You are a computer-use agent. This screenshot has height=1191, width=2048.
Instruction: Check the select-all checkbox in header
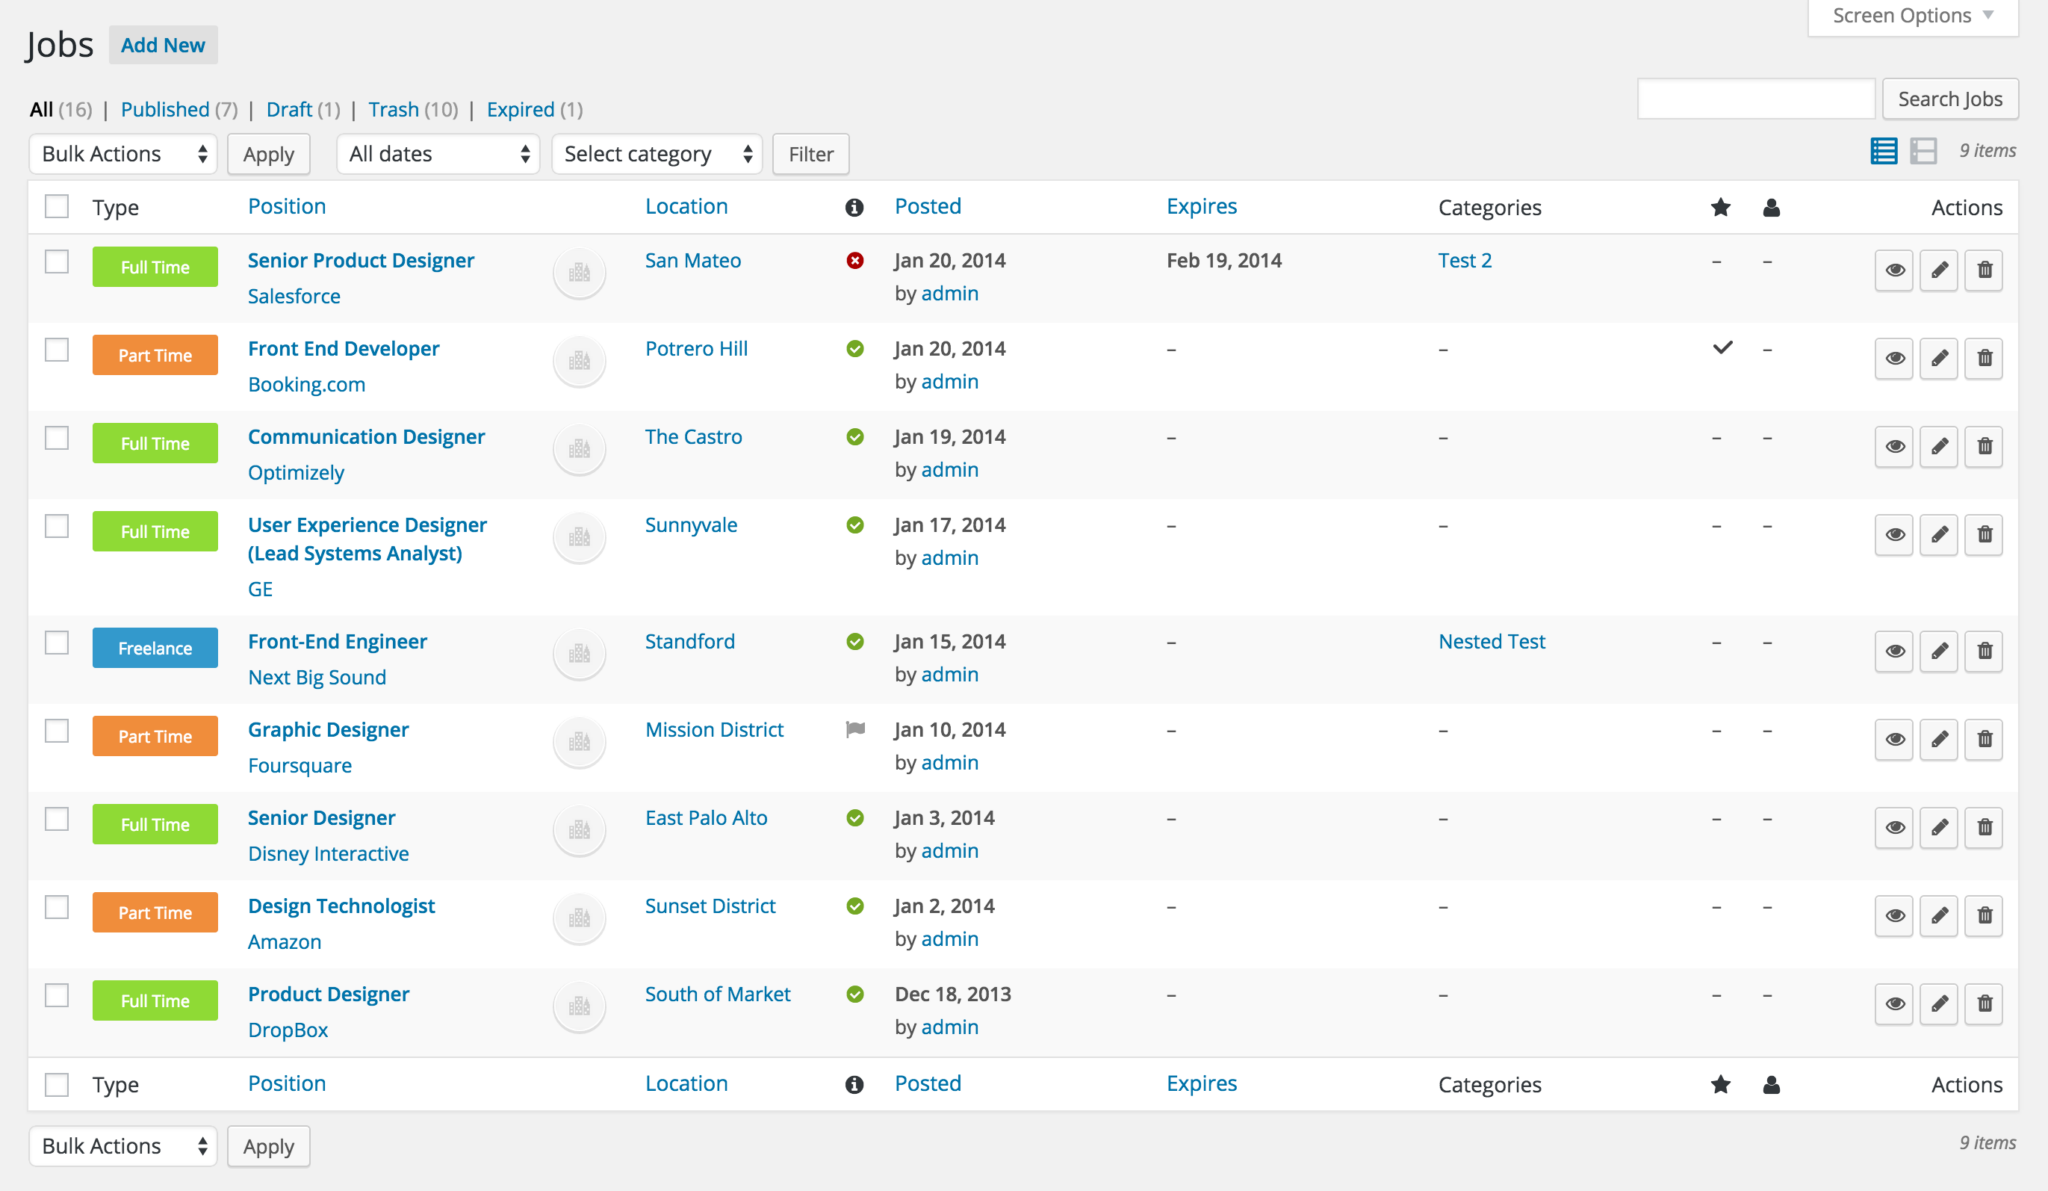point(56,205)
